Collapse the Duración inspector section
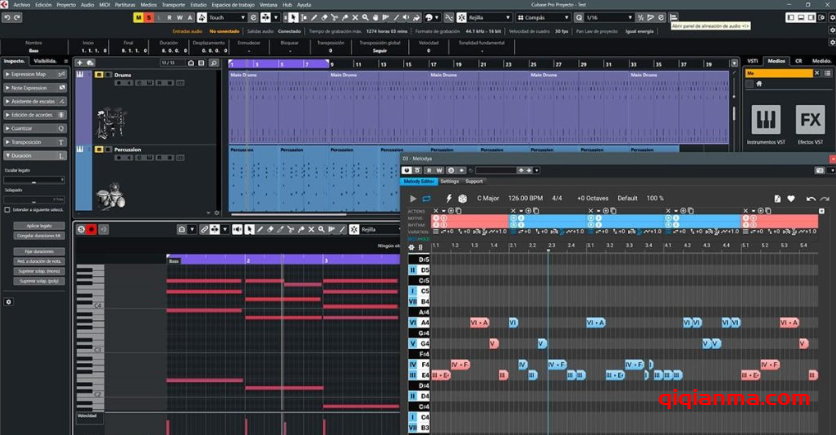Image resolution: width=836 pixels, height=435 pixels. point(35,156)
